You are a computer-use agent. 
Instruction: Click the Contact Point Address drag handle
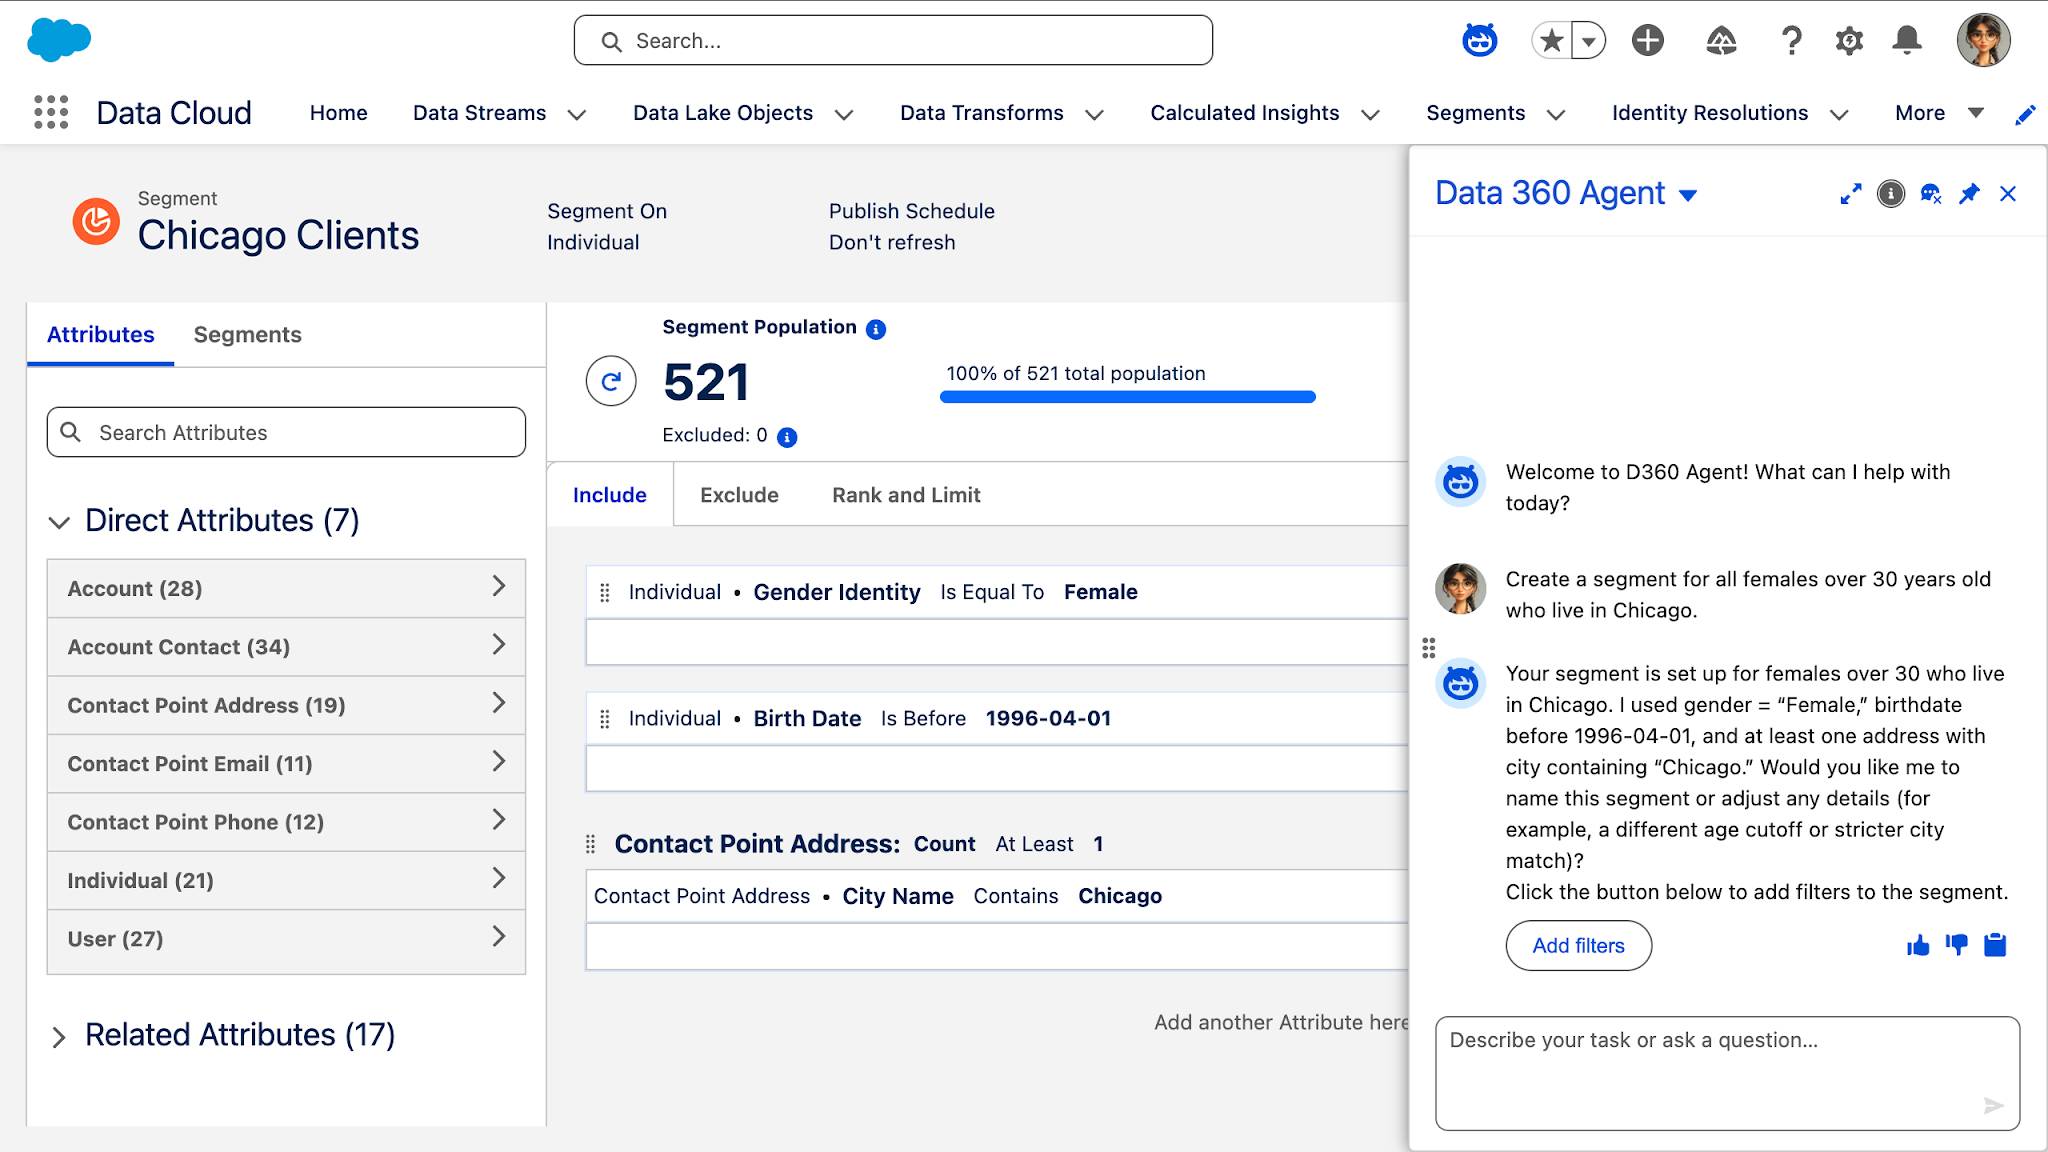(590, 845)
